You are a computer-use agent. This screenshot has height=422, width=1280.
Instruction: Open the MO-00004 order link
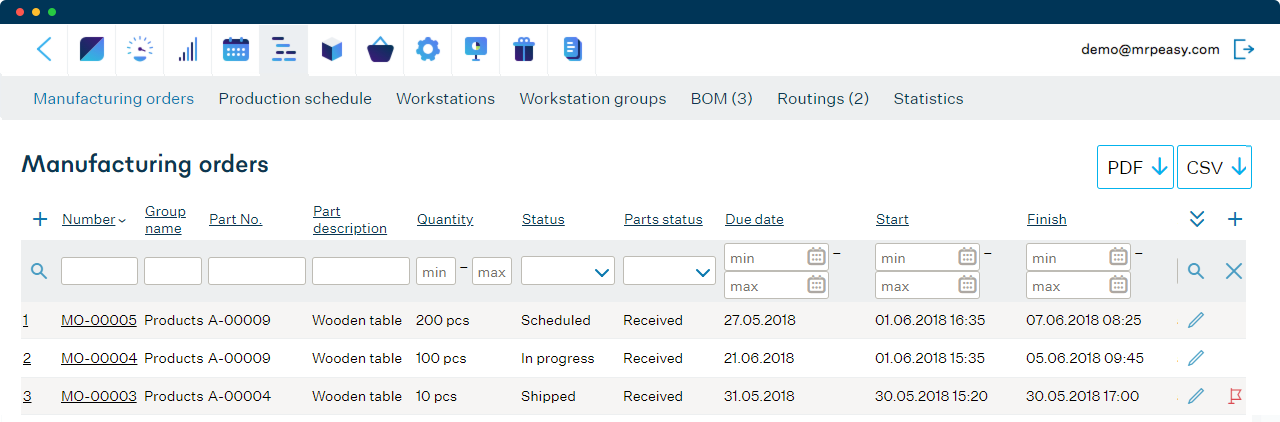coord(98,359)
